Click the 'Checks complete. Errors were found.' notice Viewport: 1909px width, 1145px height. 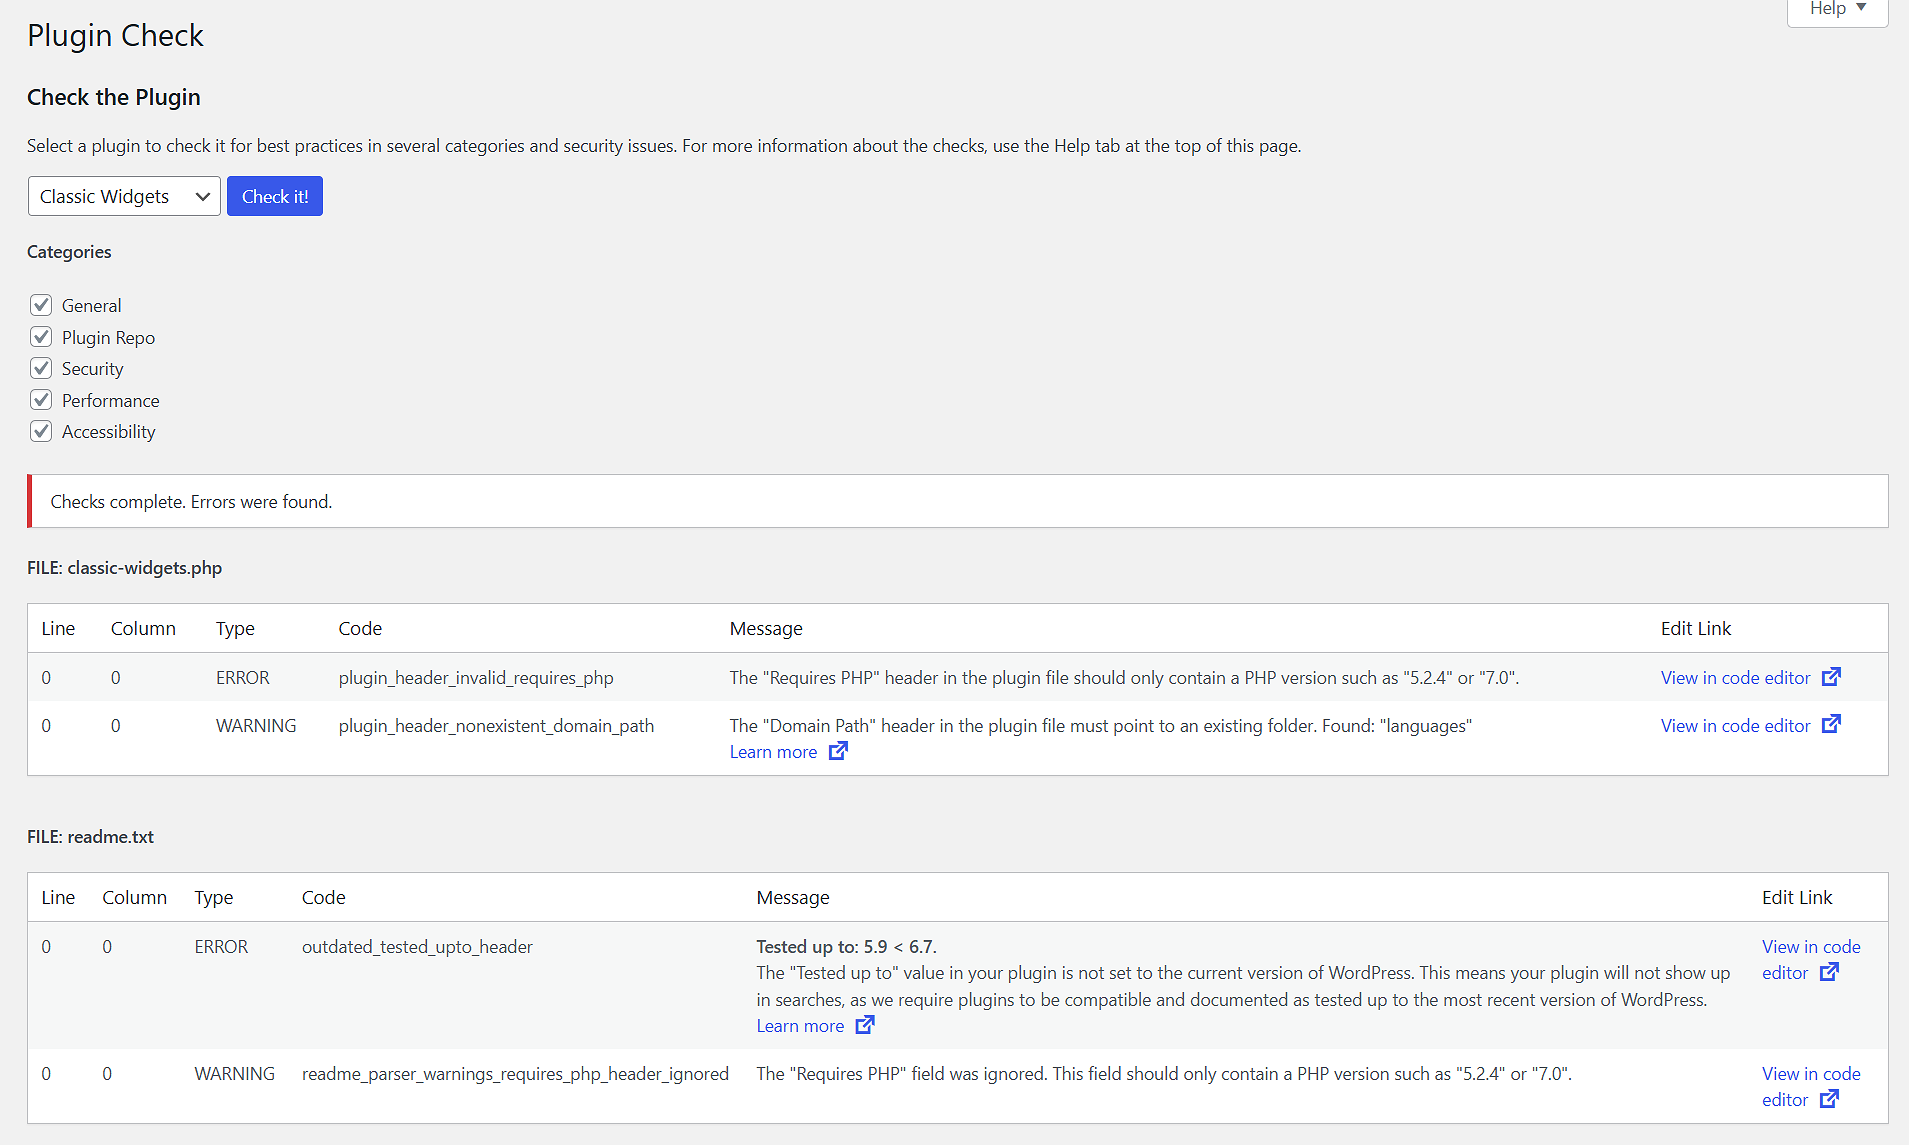(191, 501)
